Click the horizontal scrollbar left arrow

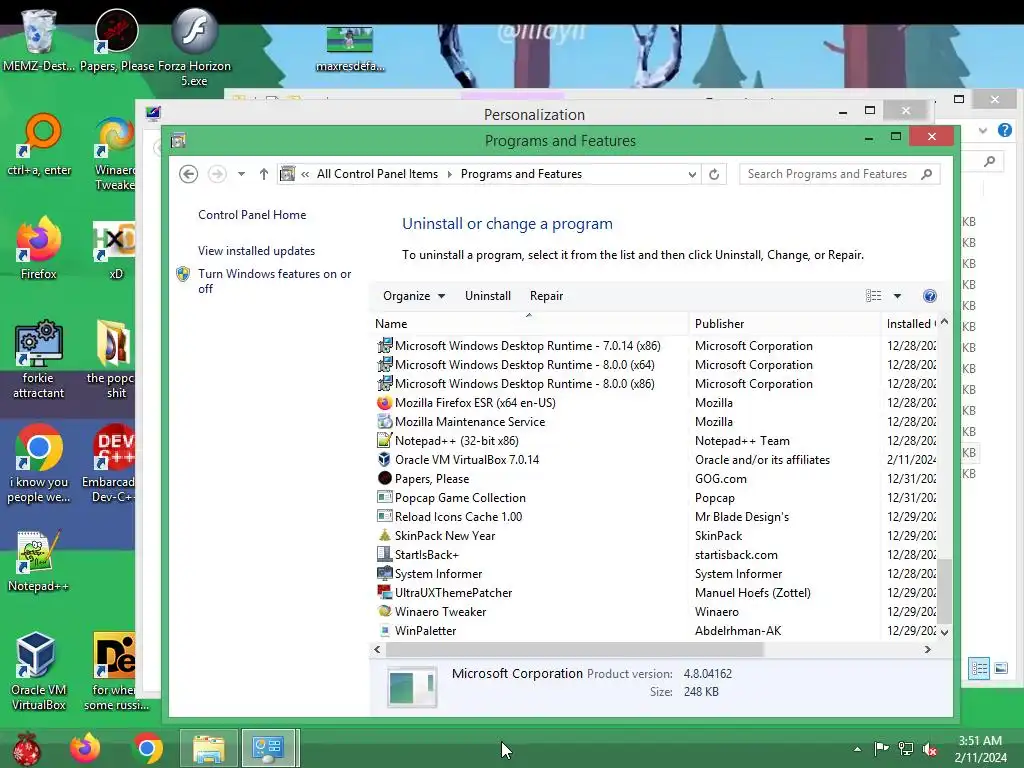377,650
